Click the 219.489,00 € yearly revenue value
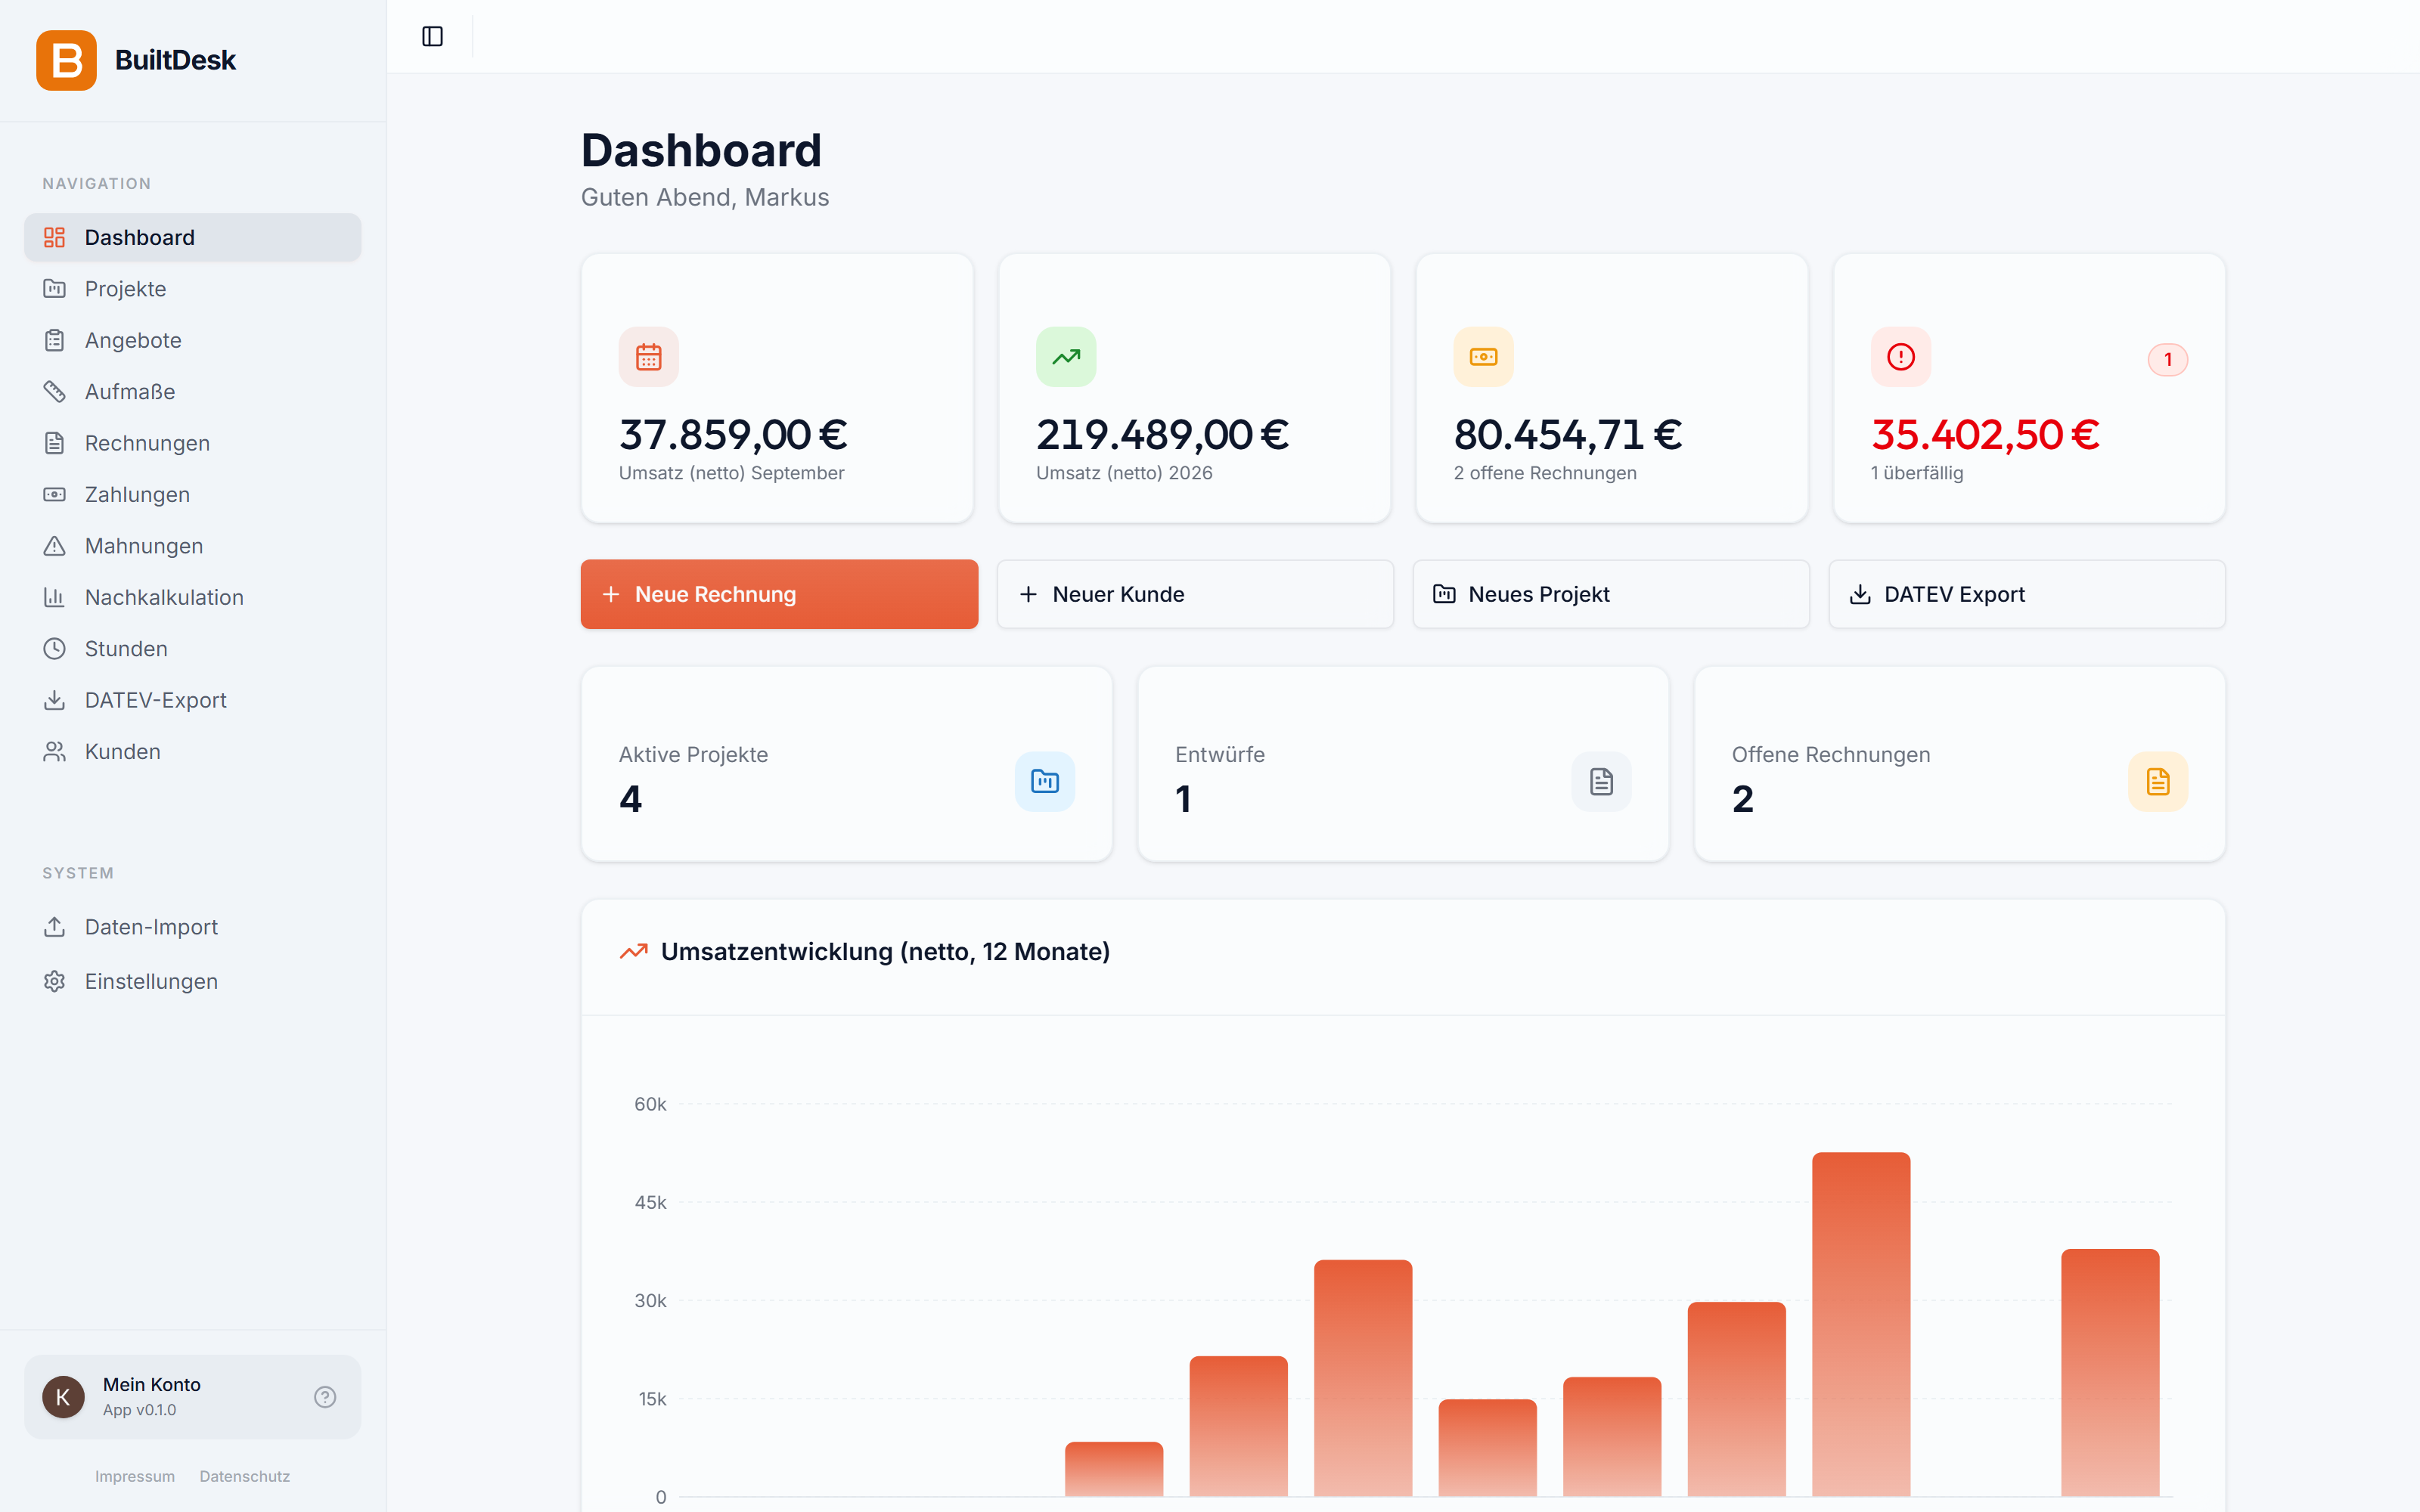The image size is (2420, 1512). pos(1162,435)
